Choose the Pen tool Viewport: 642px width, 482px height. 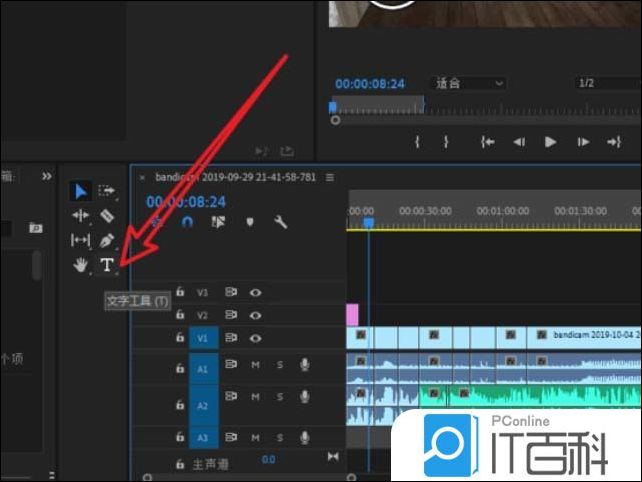click(x=107, y=240)
